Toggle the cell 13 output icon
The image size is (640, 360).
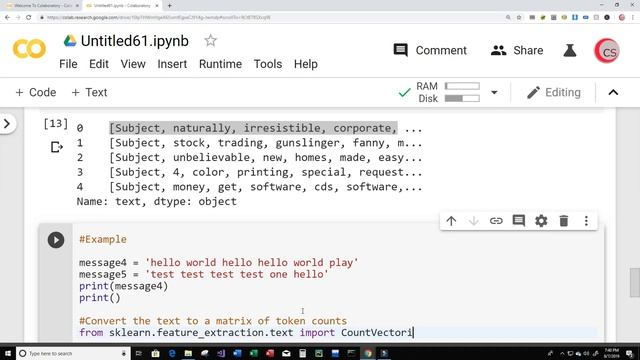[x=56, y=147]
